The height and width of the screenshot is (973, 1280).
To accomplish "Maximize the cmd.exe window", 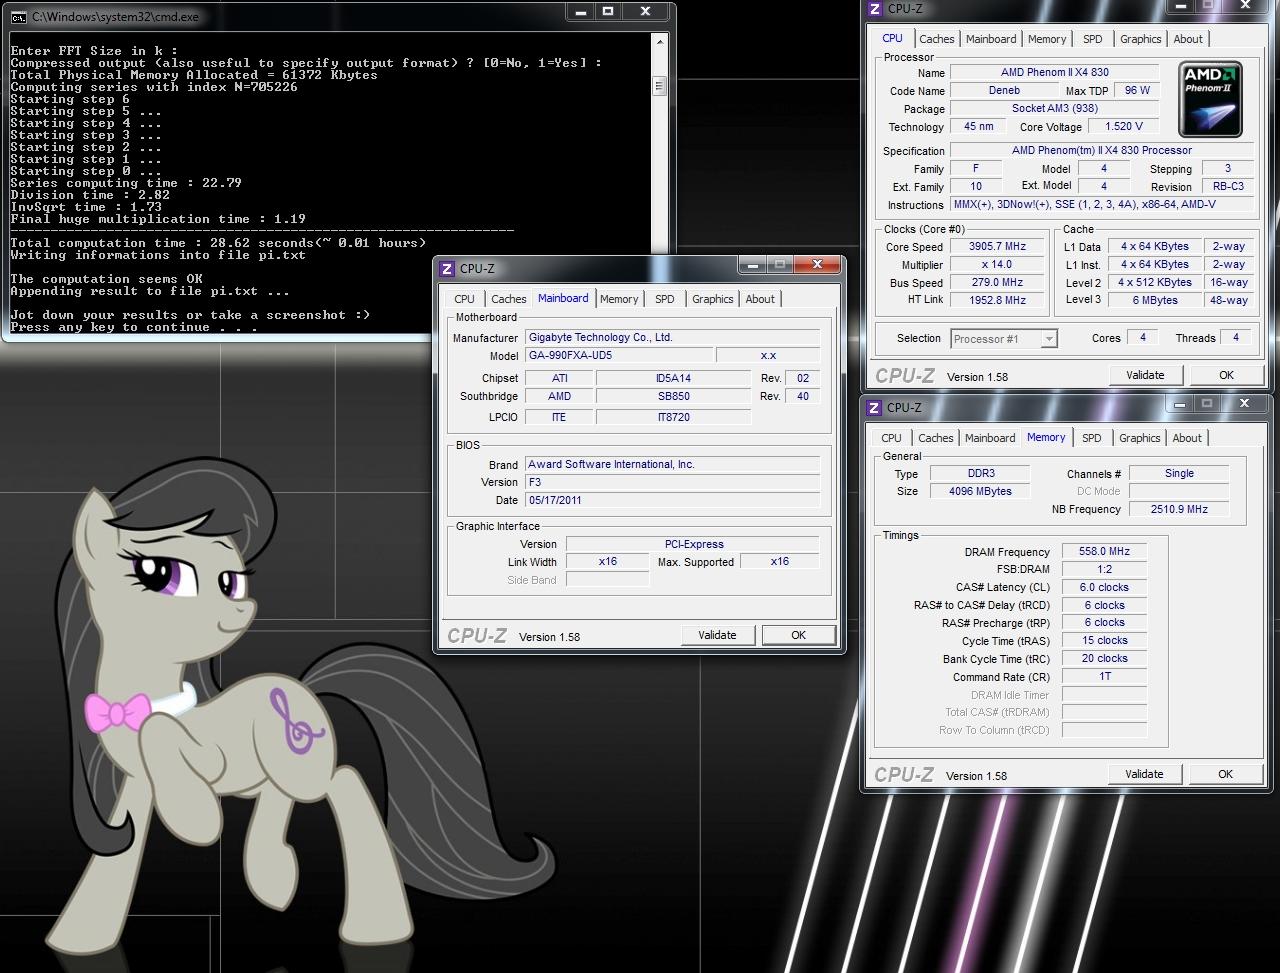I will [x=609, y=11].
